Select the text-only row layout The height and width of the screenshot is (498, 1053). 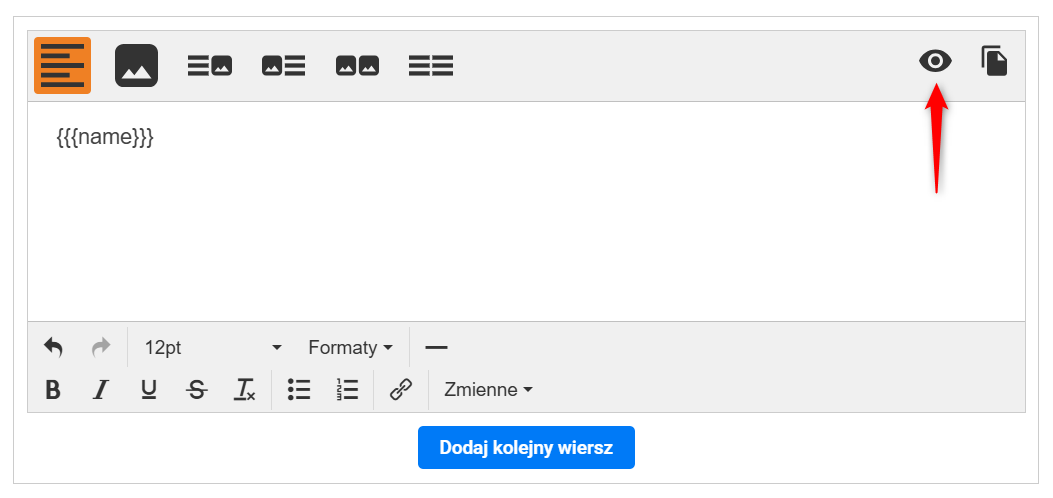click(62, 65)
